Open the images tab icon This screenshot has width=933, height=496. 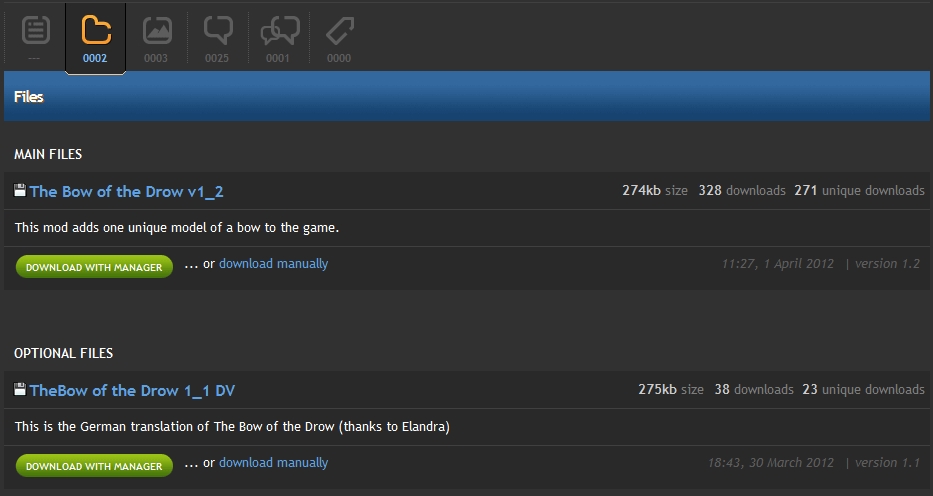click(x=156, y=30)
